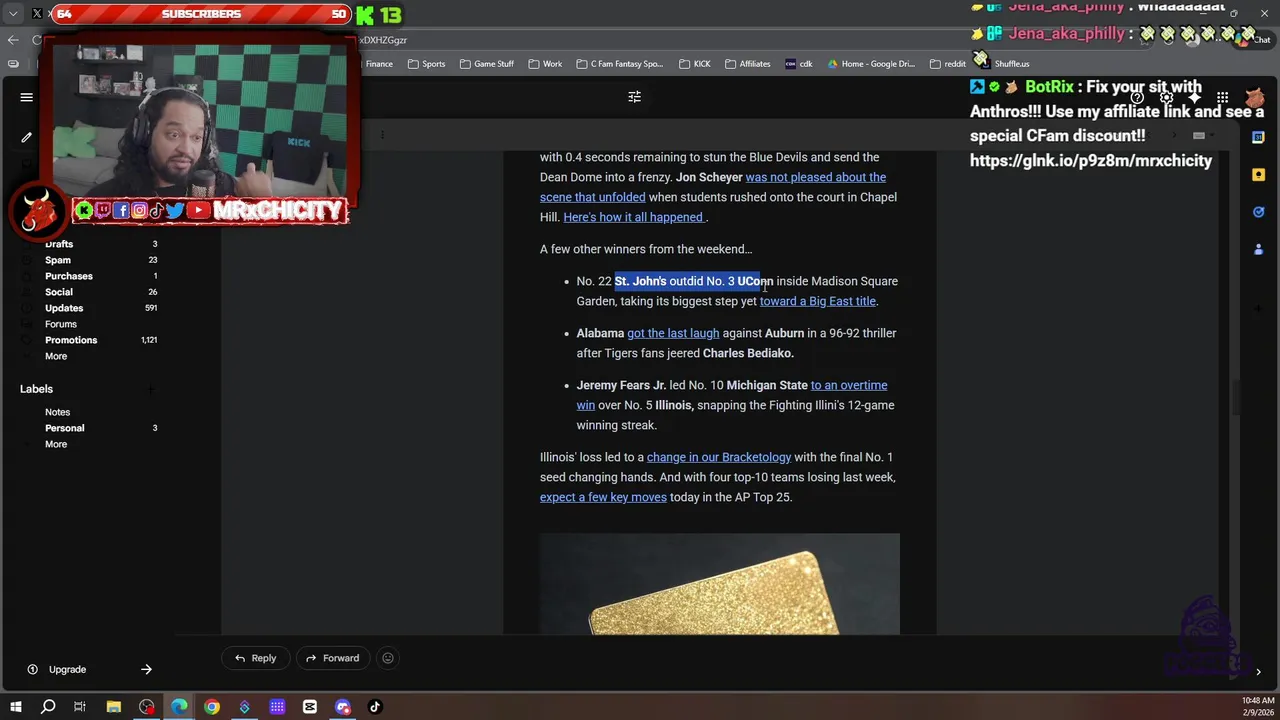Open 'Here's how it all happened' link
The width and height of the screenshot is (1280, 720).
pyautogui.click(x=634, y=217)
